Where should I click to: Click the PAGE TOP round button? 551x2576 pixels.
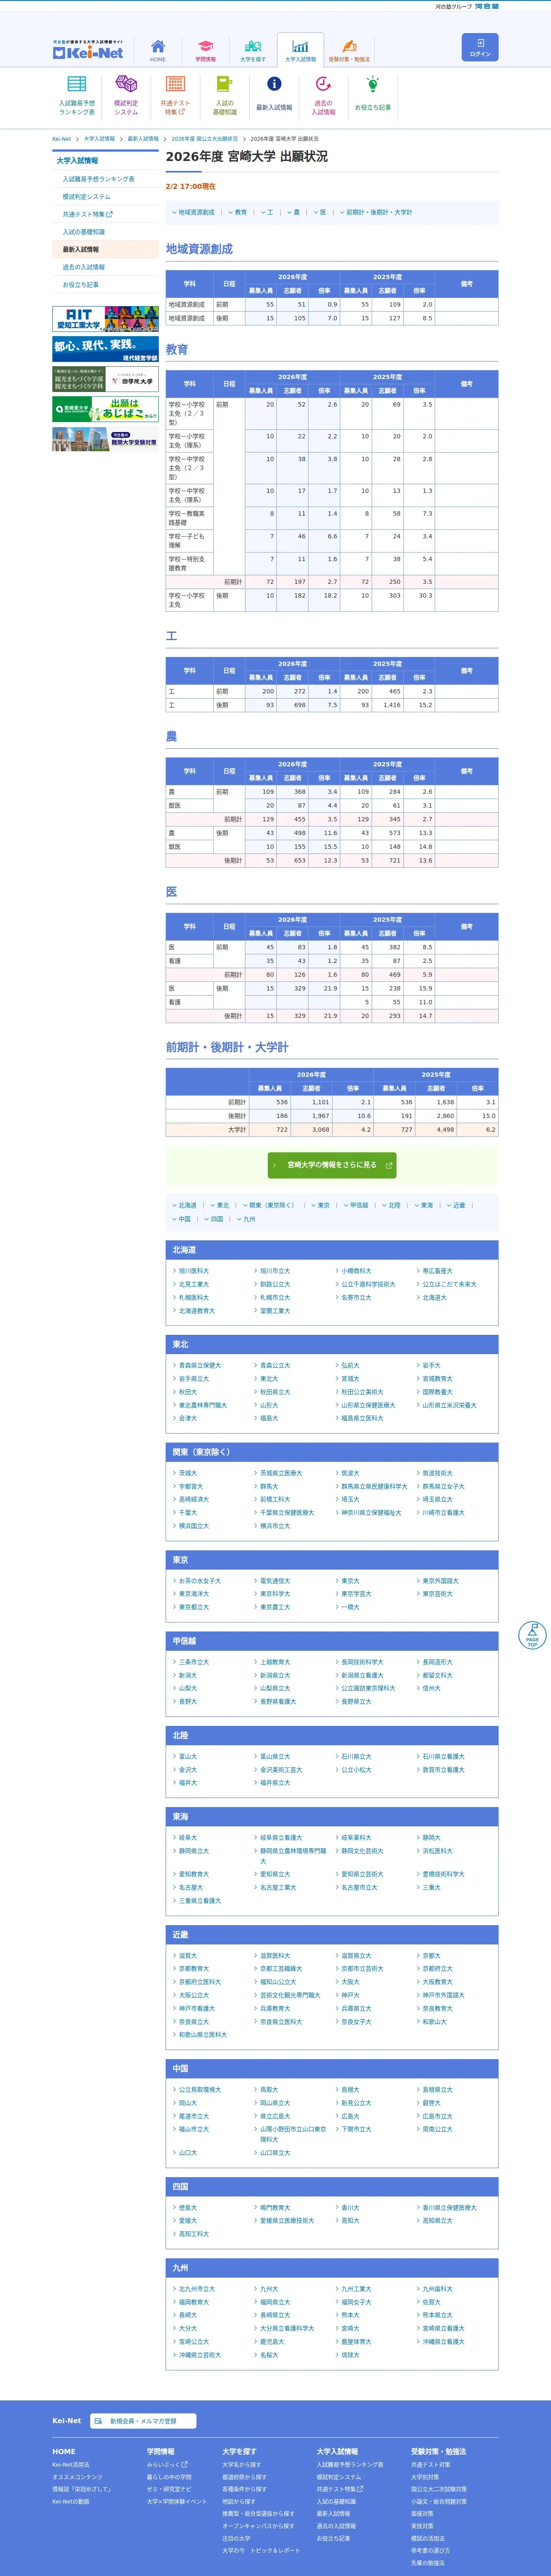(x=532, y=1635)
